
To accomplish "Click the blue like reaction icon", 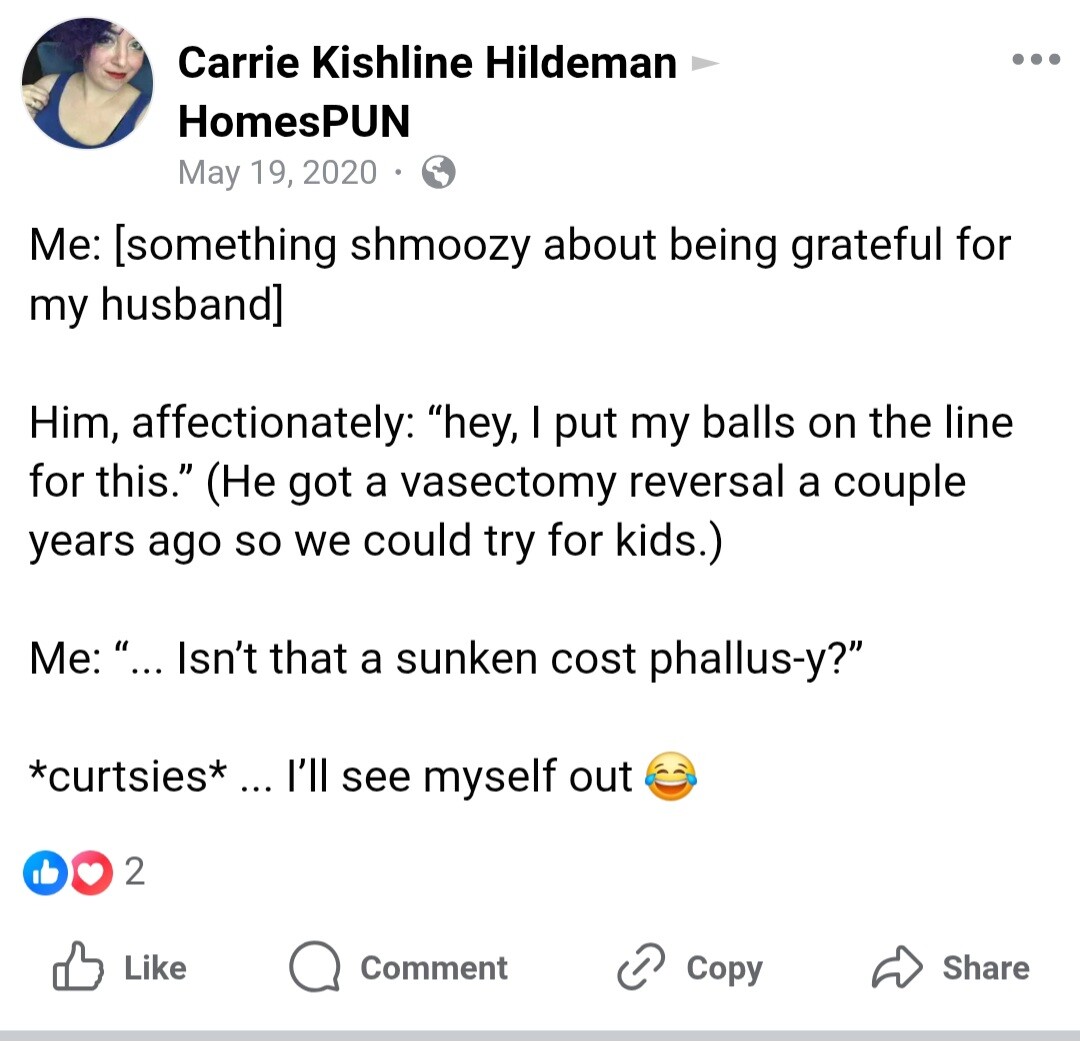I will tap(45, 872).
